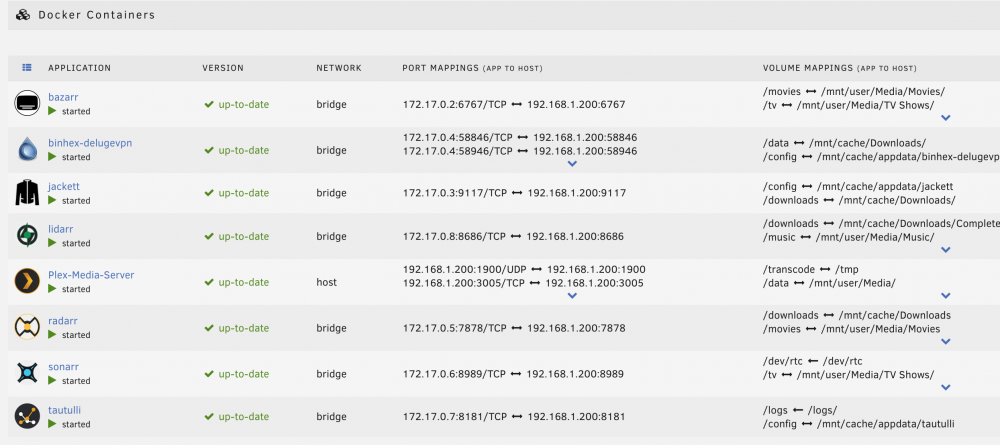Click the VERSION column header
Viewport: 1000px width, 445px height.
223,68
